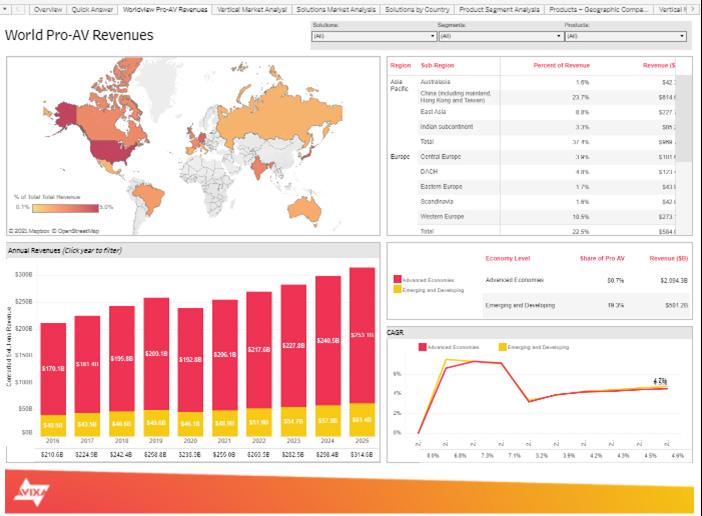Image resolution: width=702 pixels, height=516 pixels.
Task: Click the tab scroll left arrow
Action: [x=18, y=9]
